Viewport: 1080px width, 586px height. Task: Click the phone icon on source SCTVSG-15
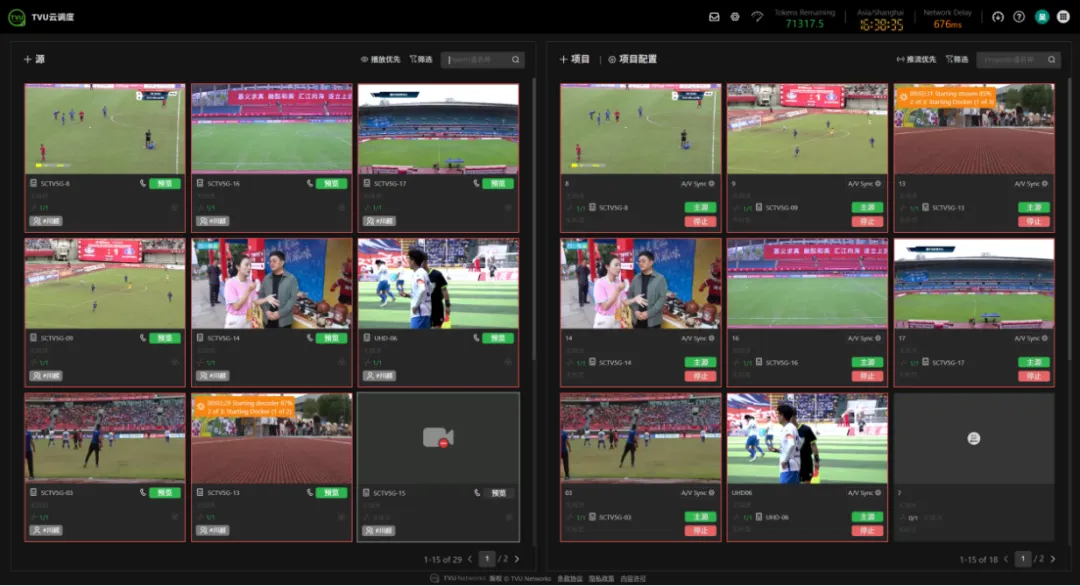click(476, 492)
